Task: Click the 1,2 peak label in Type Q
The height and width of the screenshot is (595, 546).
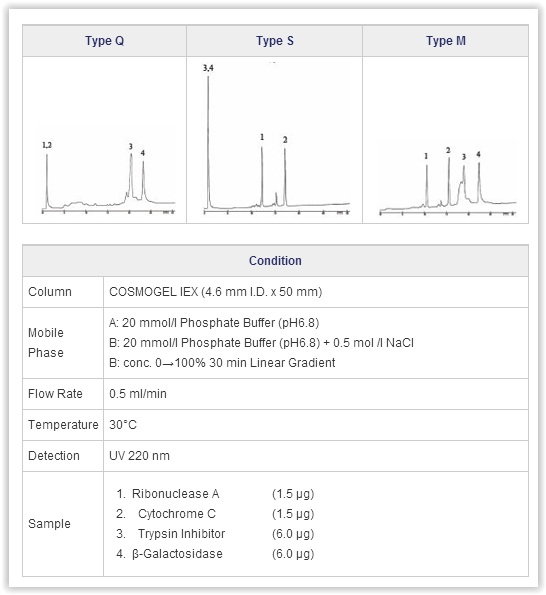Action: point(47,145)
